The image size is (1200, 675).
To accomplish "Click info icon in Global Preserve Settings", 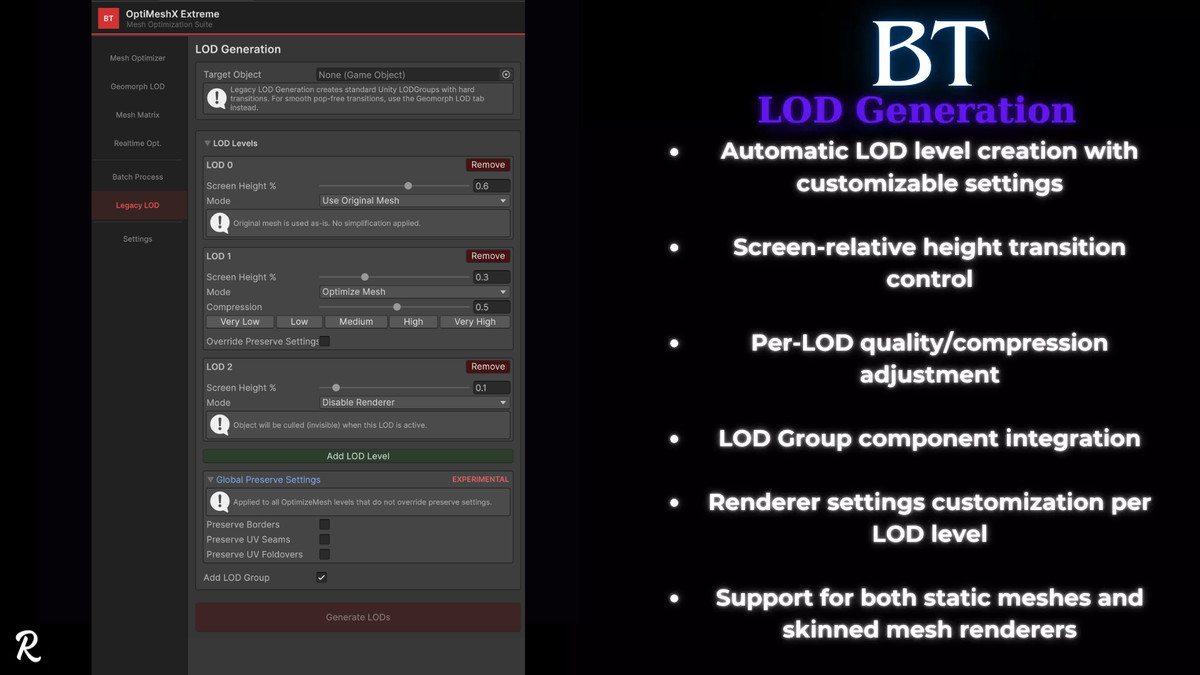I will (x=219, y=502).
